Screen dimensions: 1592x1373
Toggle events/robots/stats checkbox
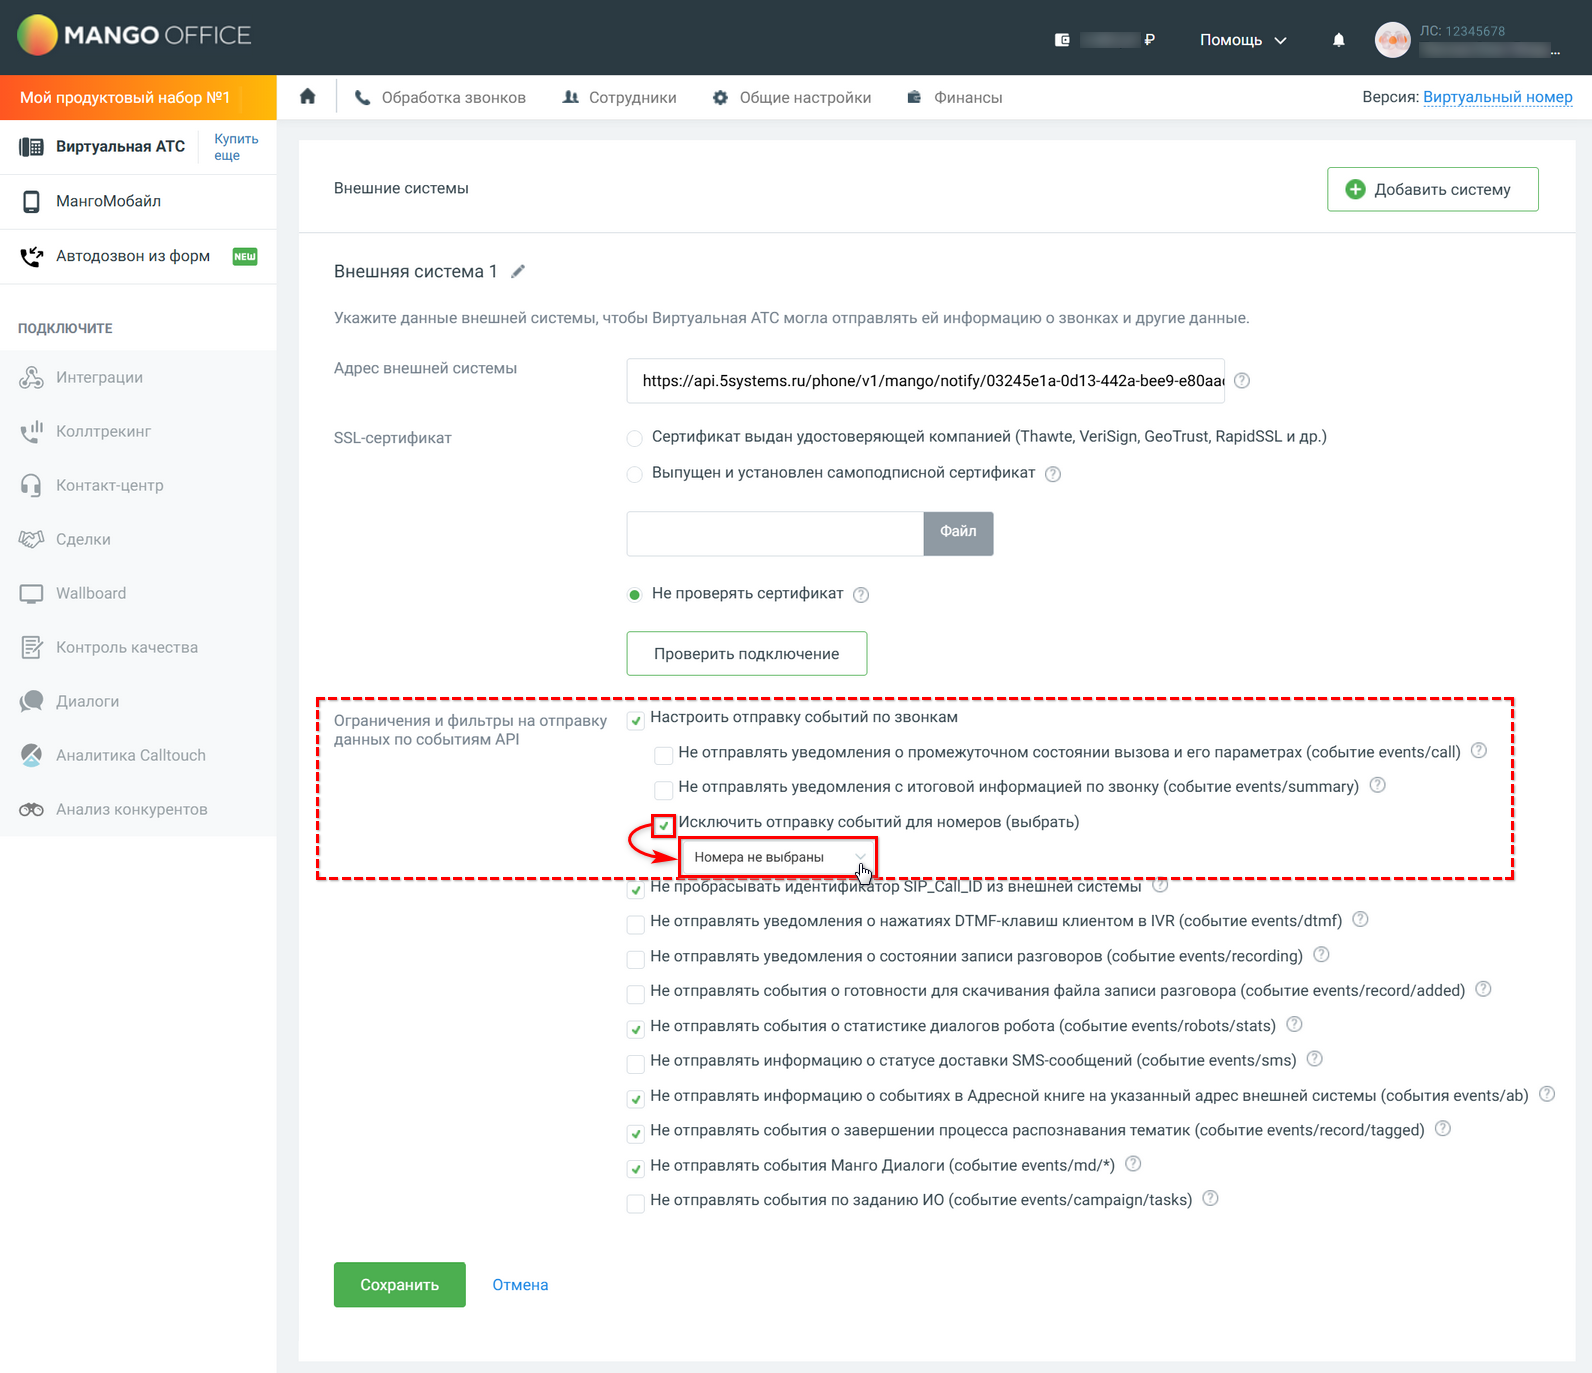coord(635,1029)
